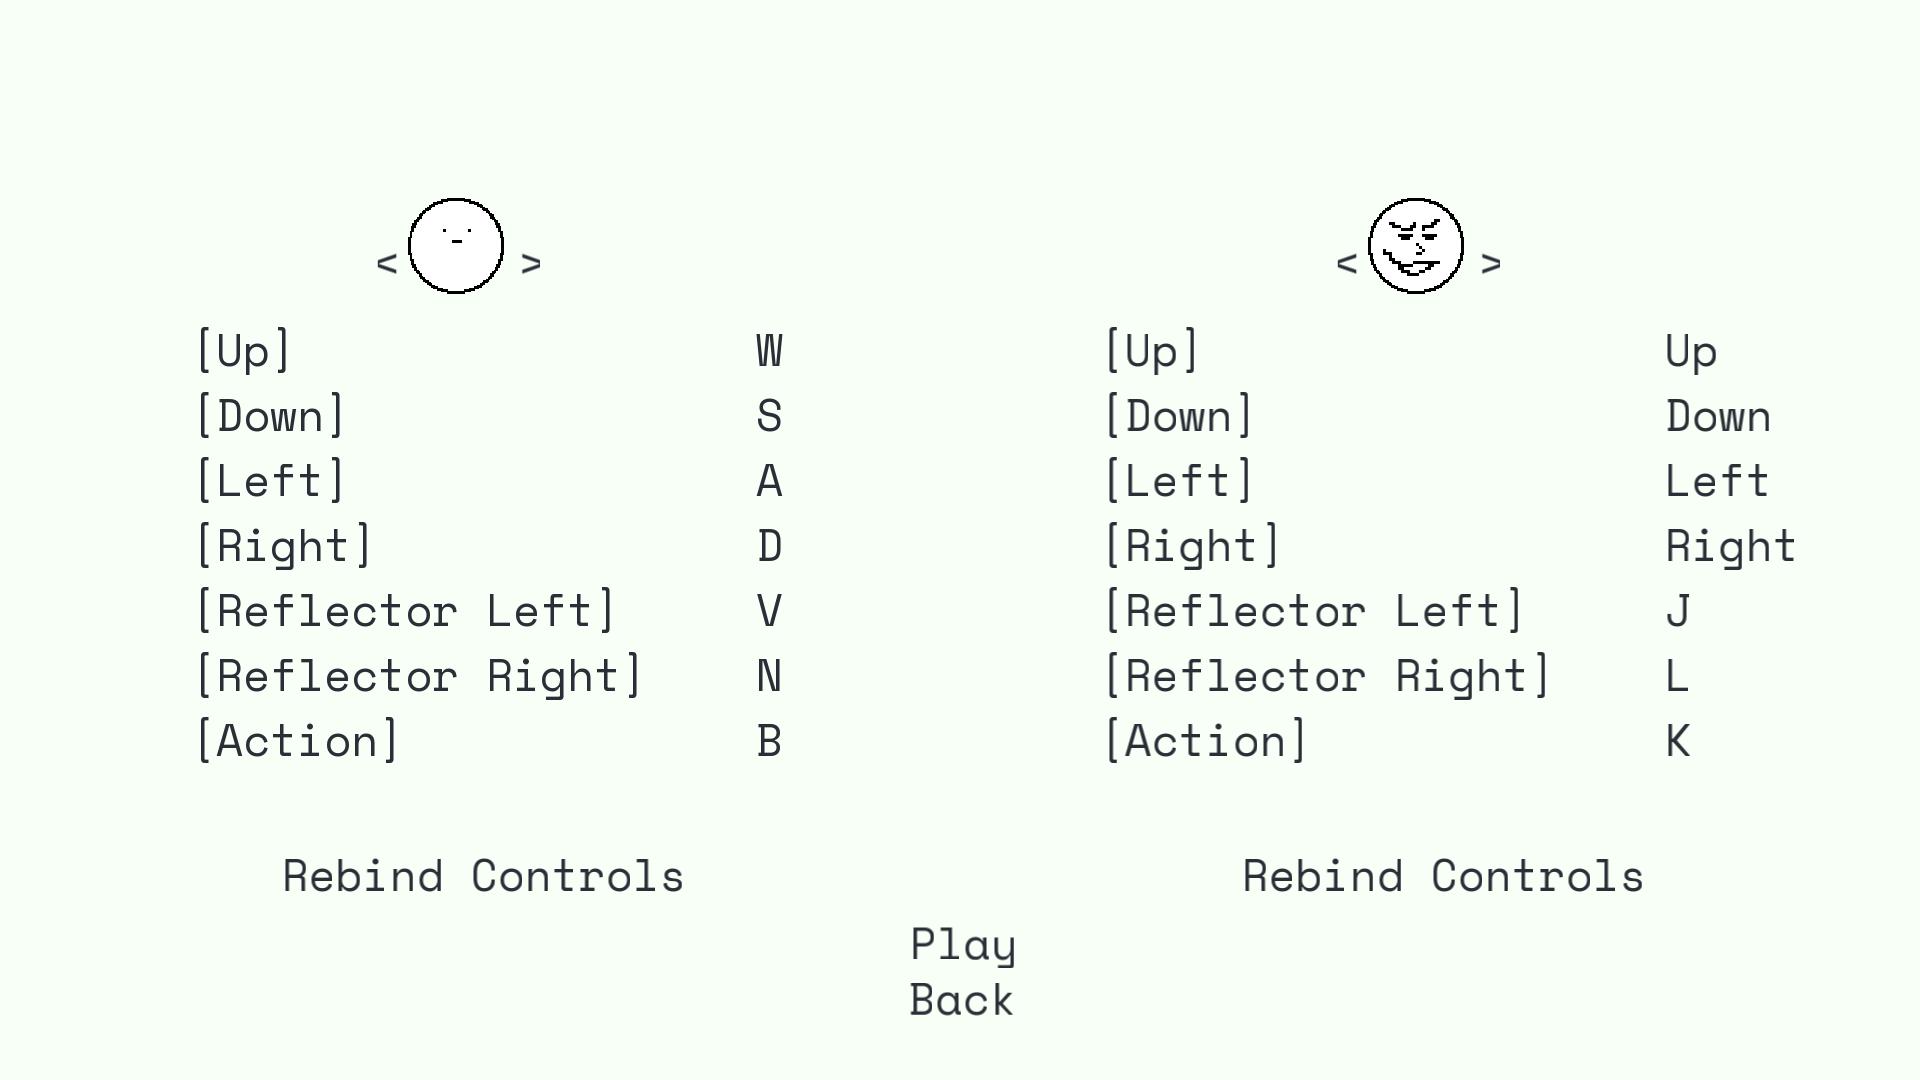Select Player 1 Up binding W
The height and width of the screenshot is (1080, 1920).
point(767,349)
